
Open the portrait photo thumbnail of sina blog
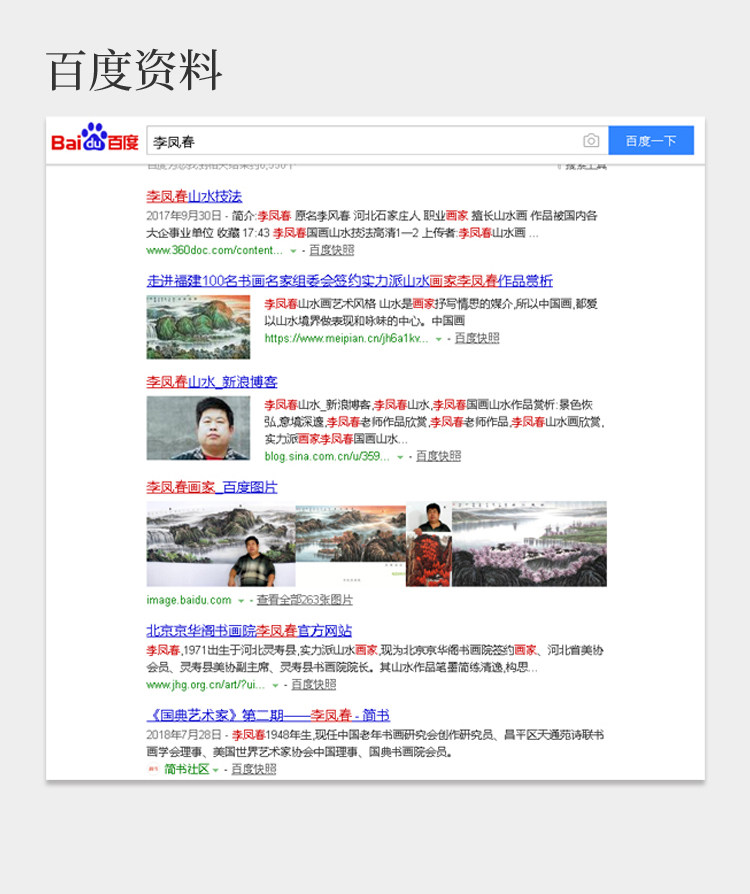(198, 428)
